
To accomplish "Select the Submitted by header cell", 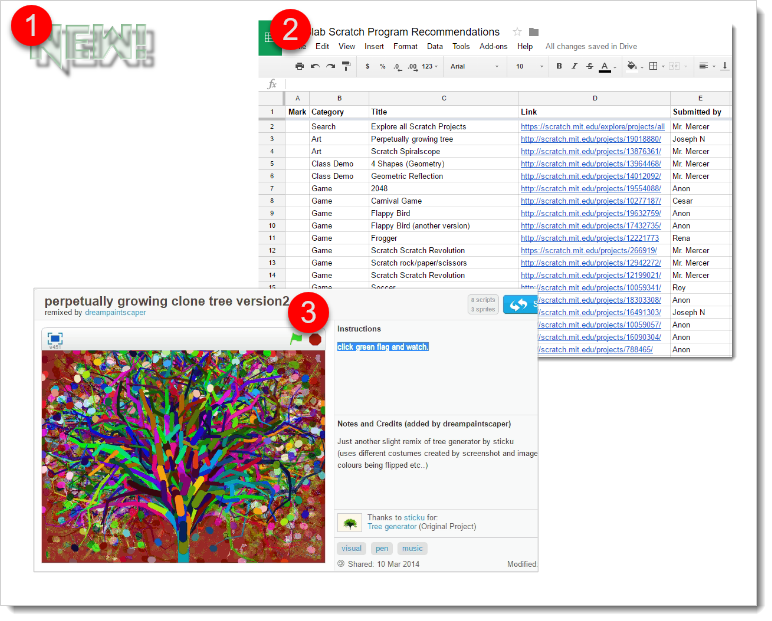I will coord(701,112).
